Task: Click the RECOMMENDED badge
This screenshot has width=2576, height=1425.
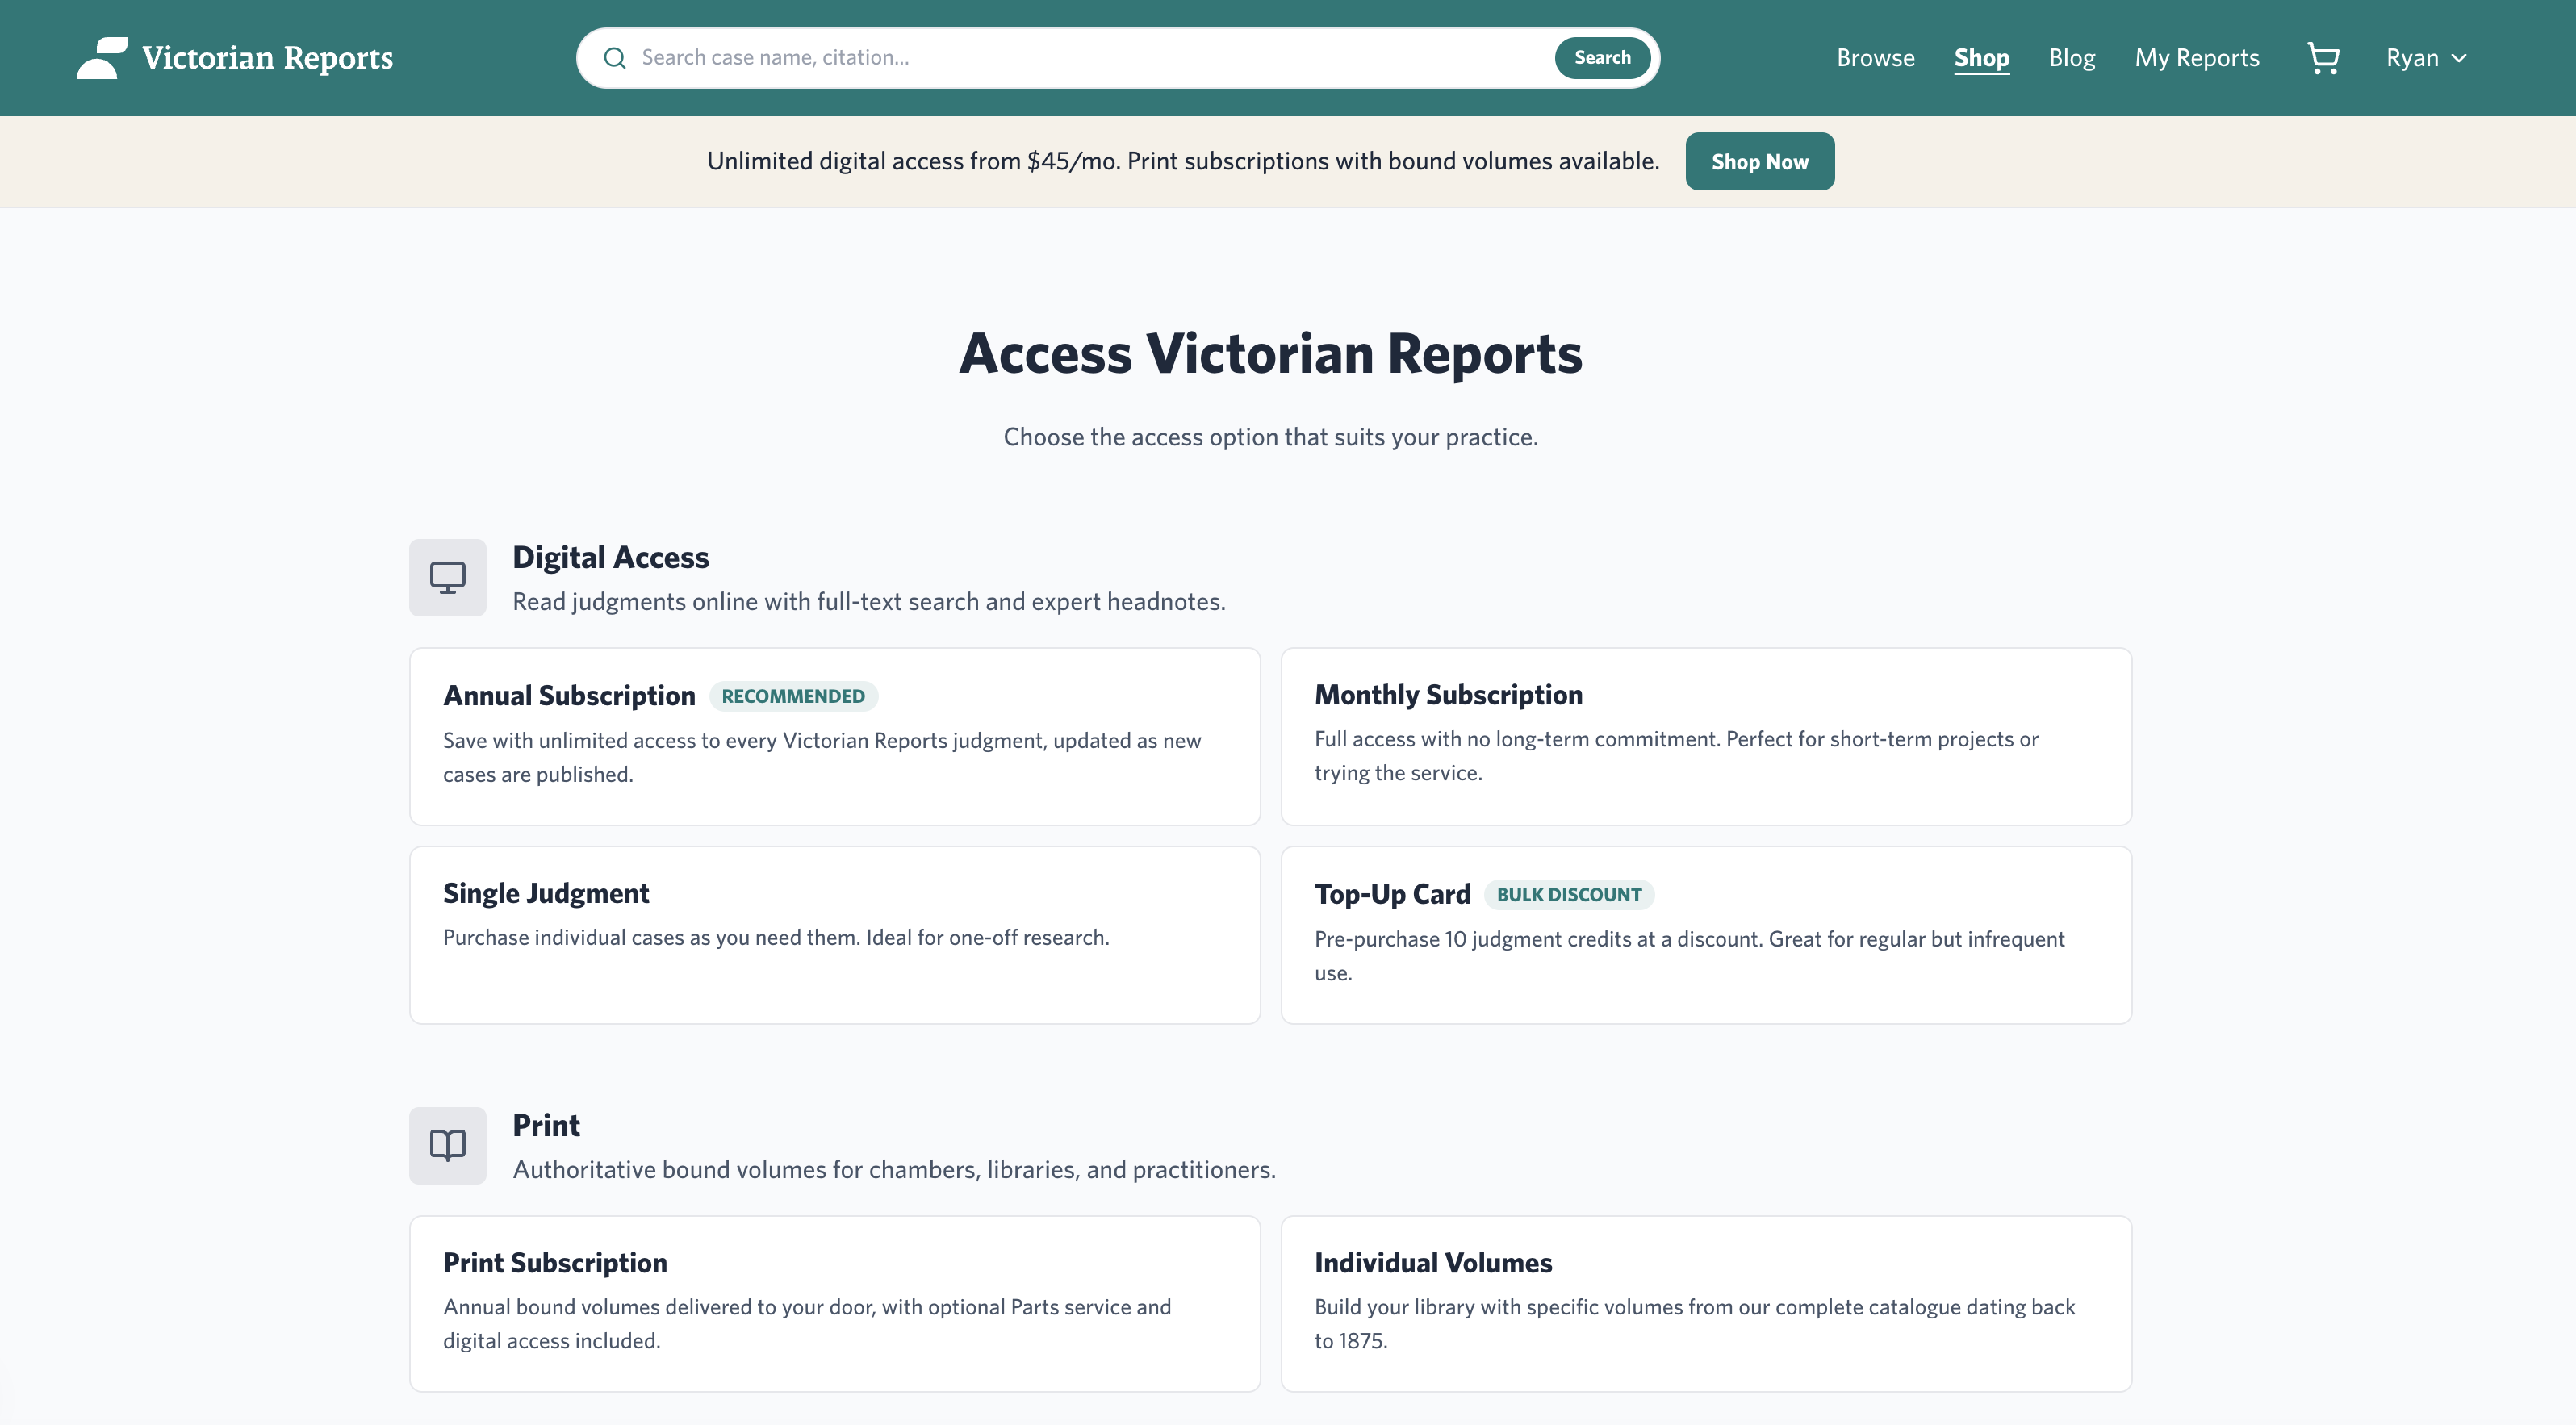Action: pos(794,695)
